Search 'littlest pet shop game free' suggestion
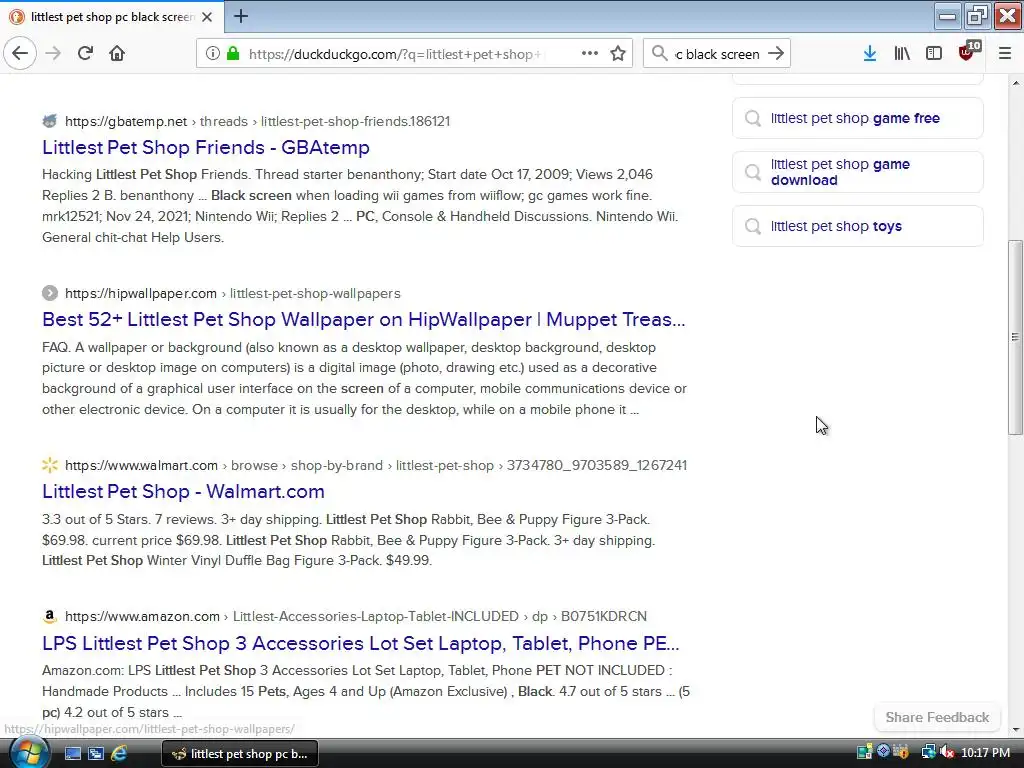The height and width of the screenshot is (768, 1024). [857, 118]
